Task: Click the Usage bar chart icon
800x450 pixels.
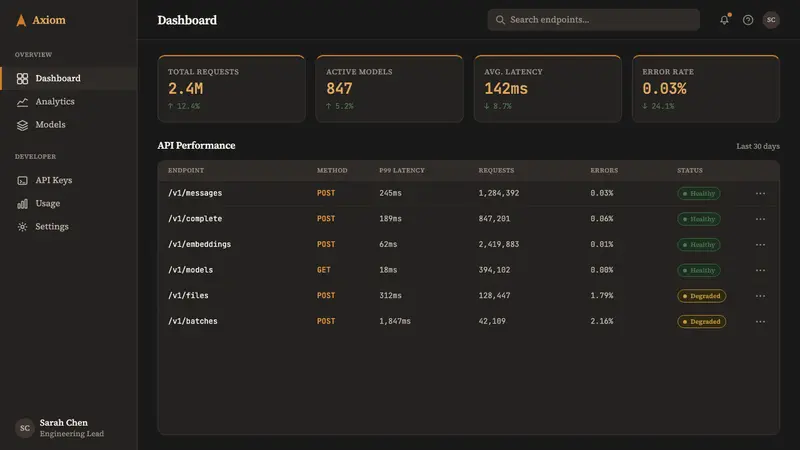Action: [22, 204]
